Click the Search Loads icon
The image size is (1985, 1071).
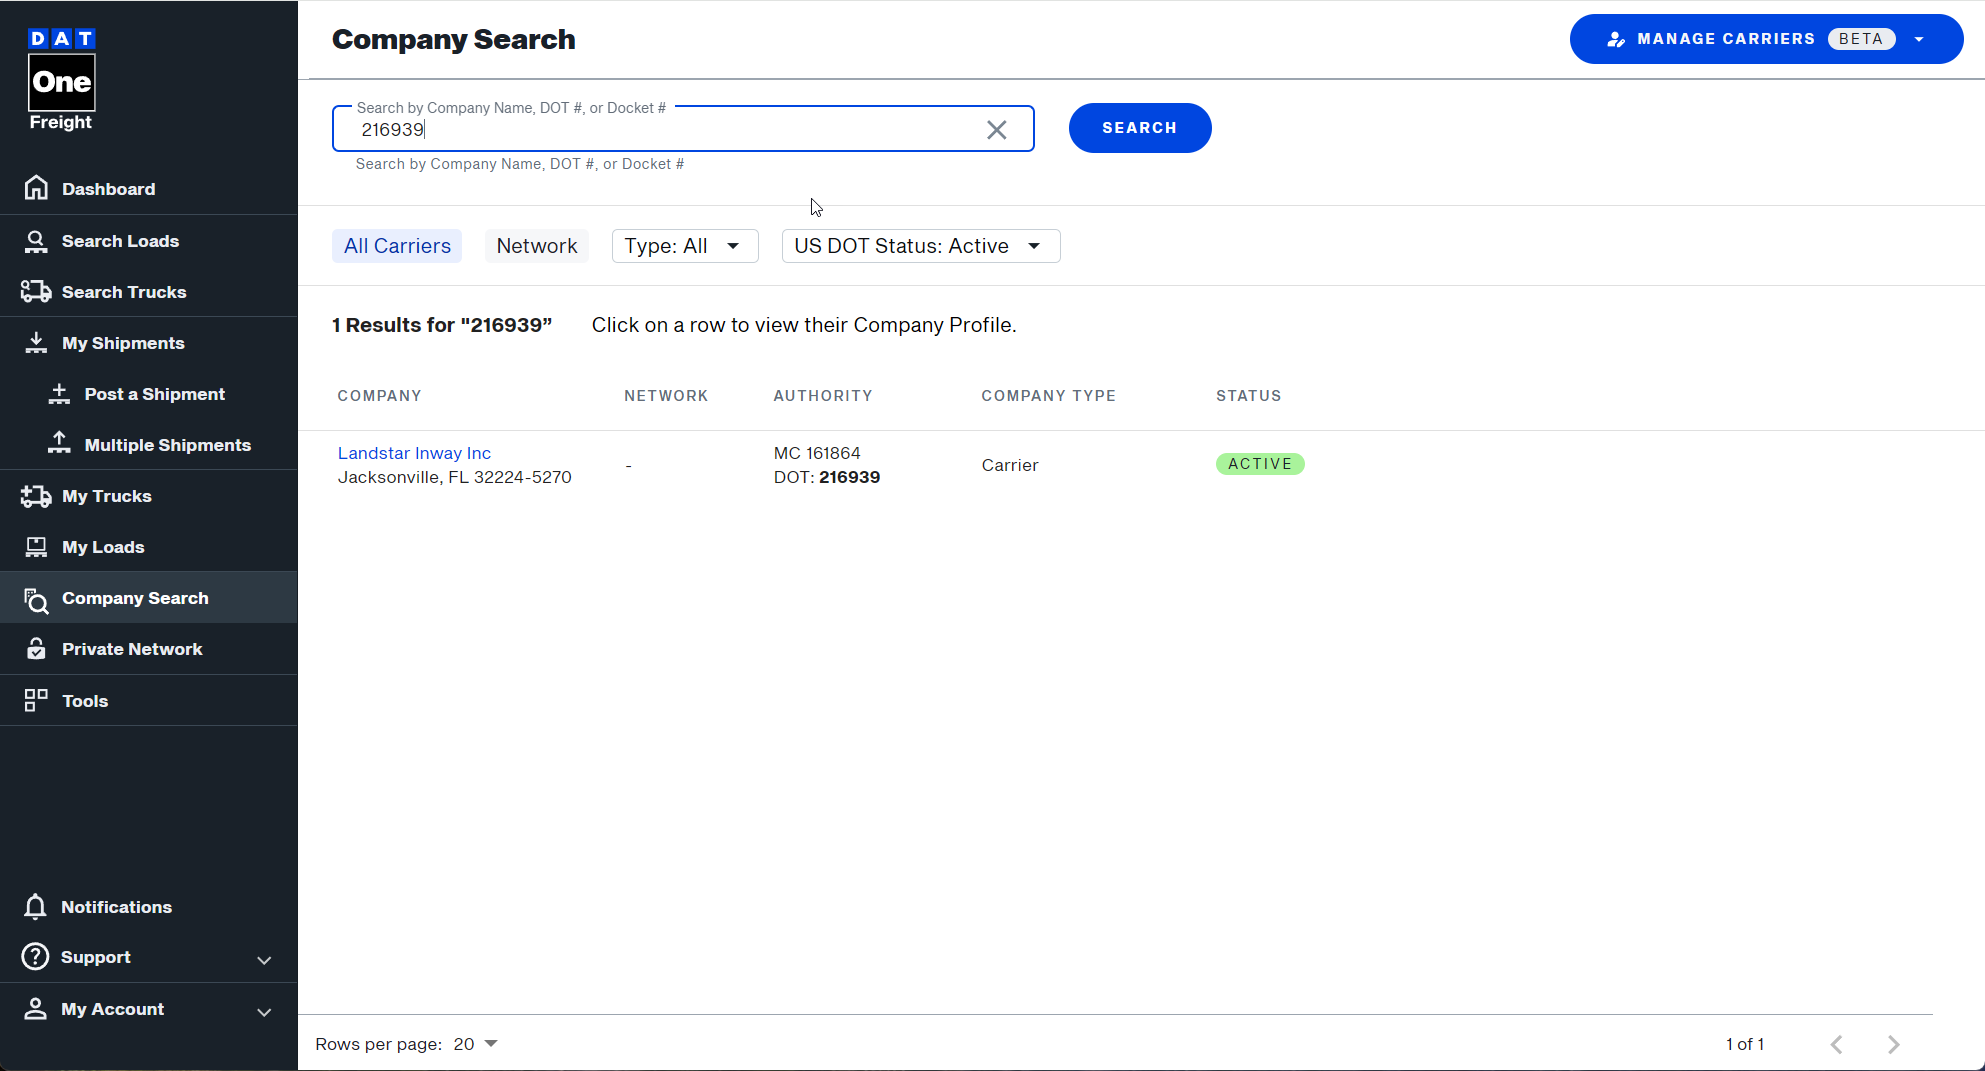pos(36,241)
